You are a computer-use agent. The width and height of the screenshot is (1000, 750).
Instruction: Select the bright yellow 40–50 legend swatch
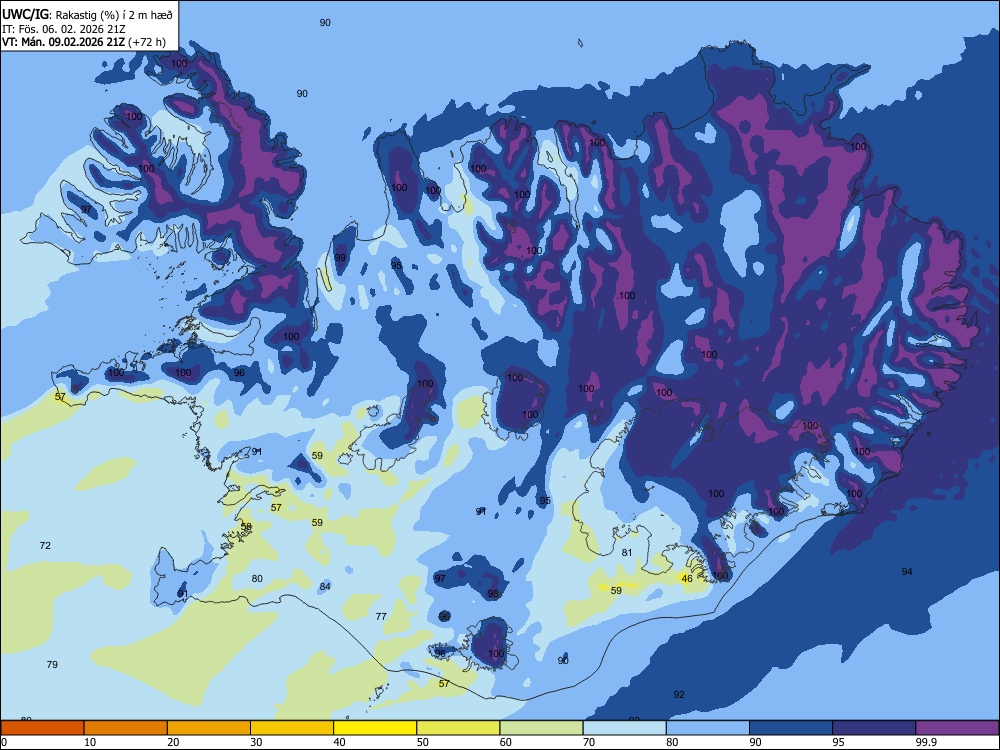point(375,728)
